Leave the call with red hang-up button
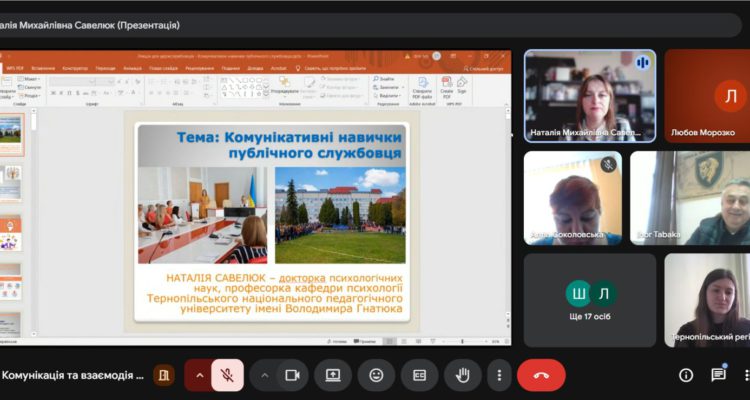750x400 pixels. (541, 375)
